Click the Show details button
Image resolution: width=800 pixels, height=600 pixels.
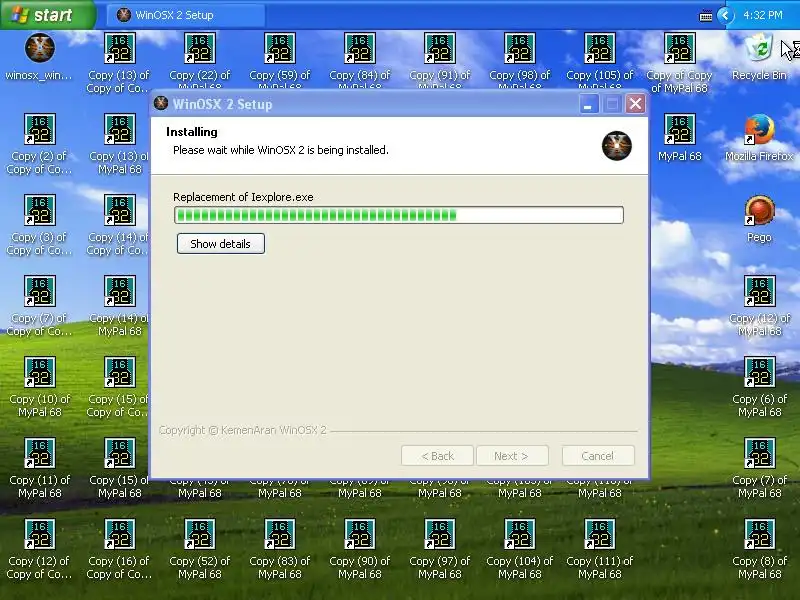pyautogui.click(x=220, y=243)
